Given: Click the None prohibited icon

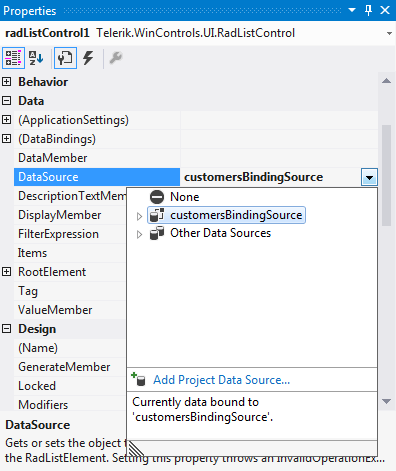Looking at the screenshot, I should pos(157,197).
